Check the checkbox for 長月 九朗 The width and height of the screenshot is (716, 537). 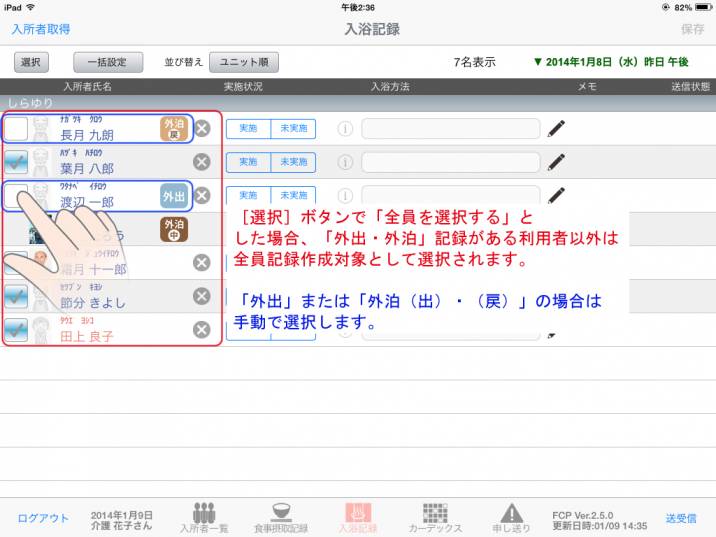point(16,128)
